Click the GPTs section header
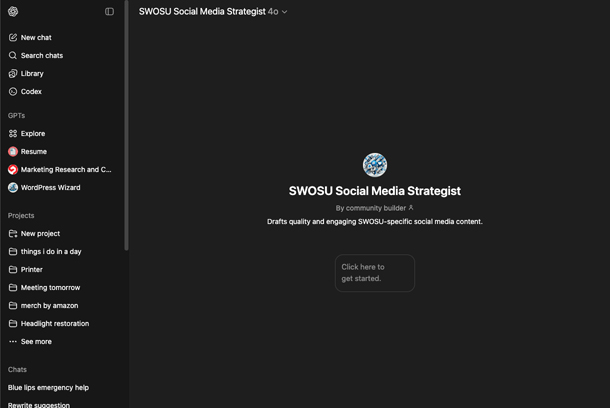Screen dimensions: 610x408 point(16,116)
